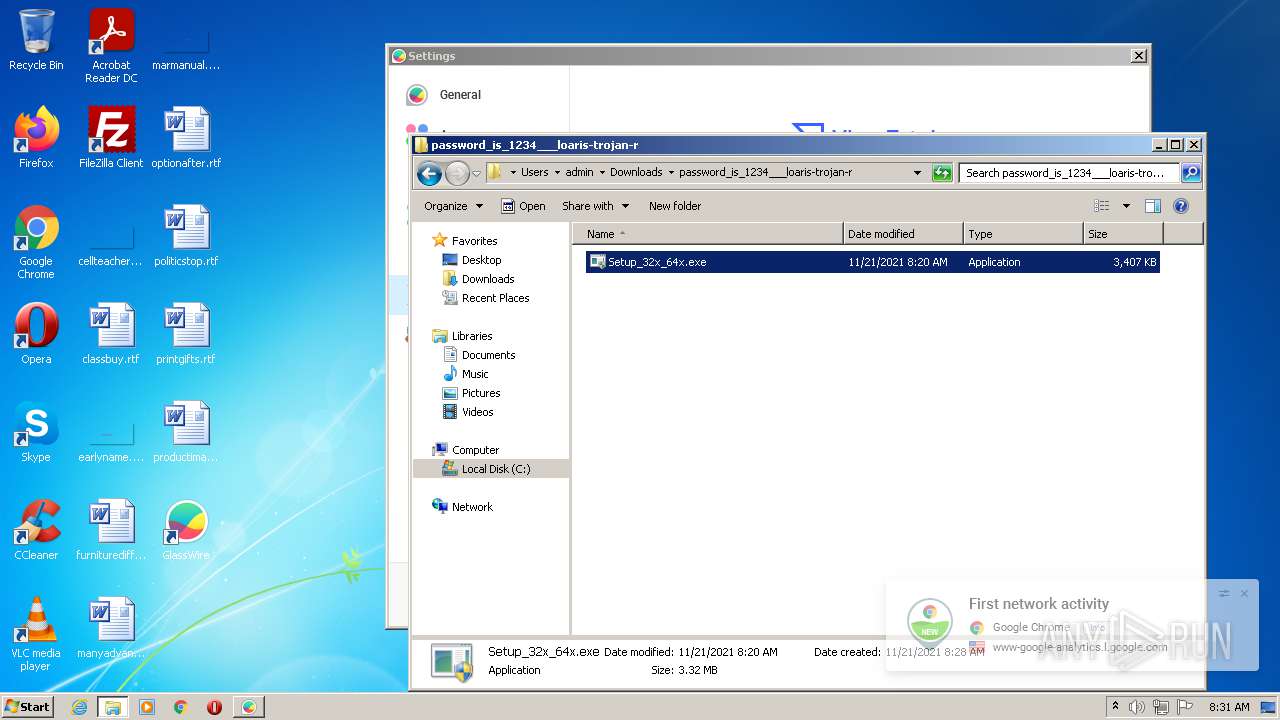Select Recent Places in the sidebar
The image size is (1280, 720).
tap(496, 298)
